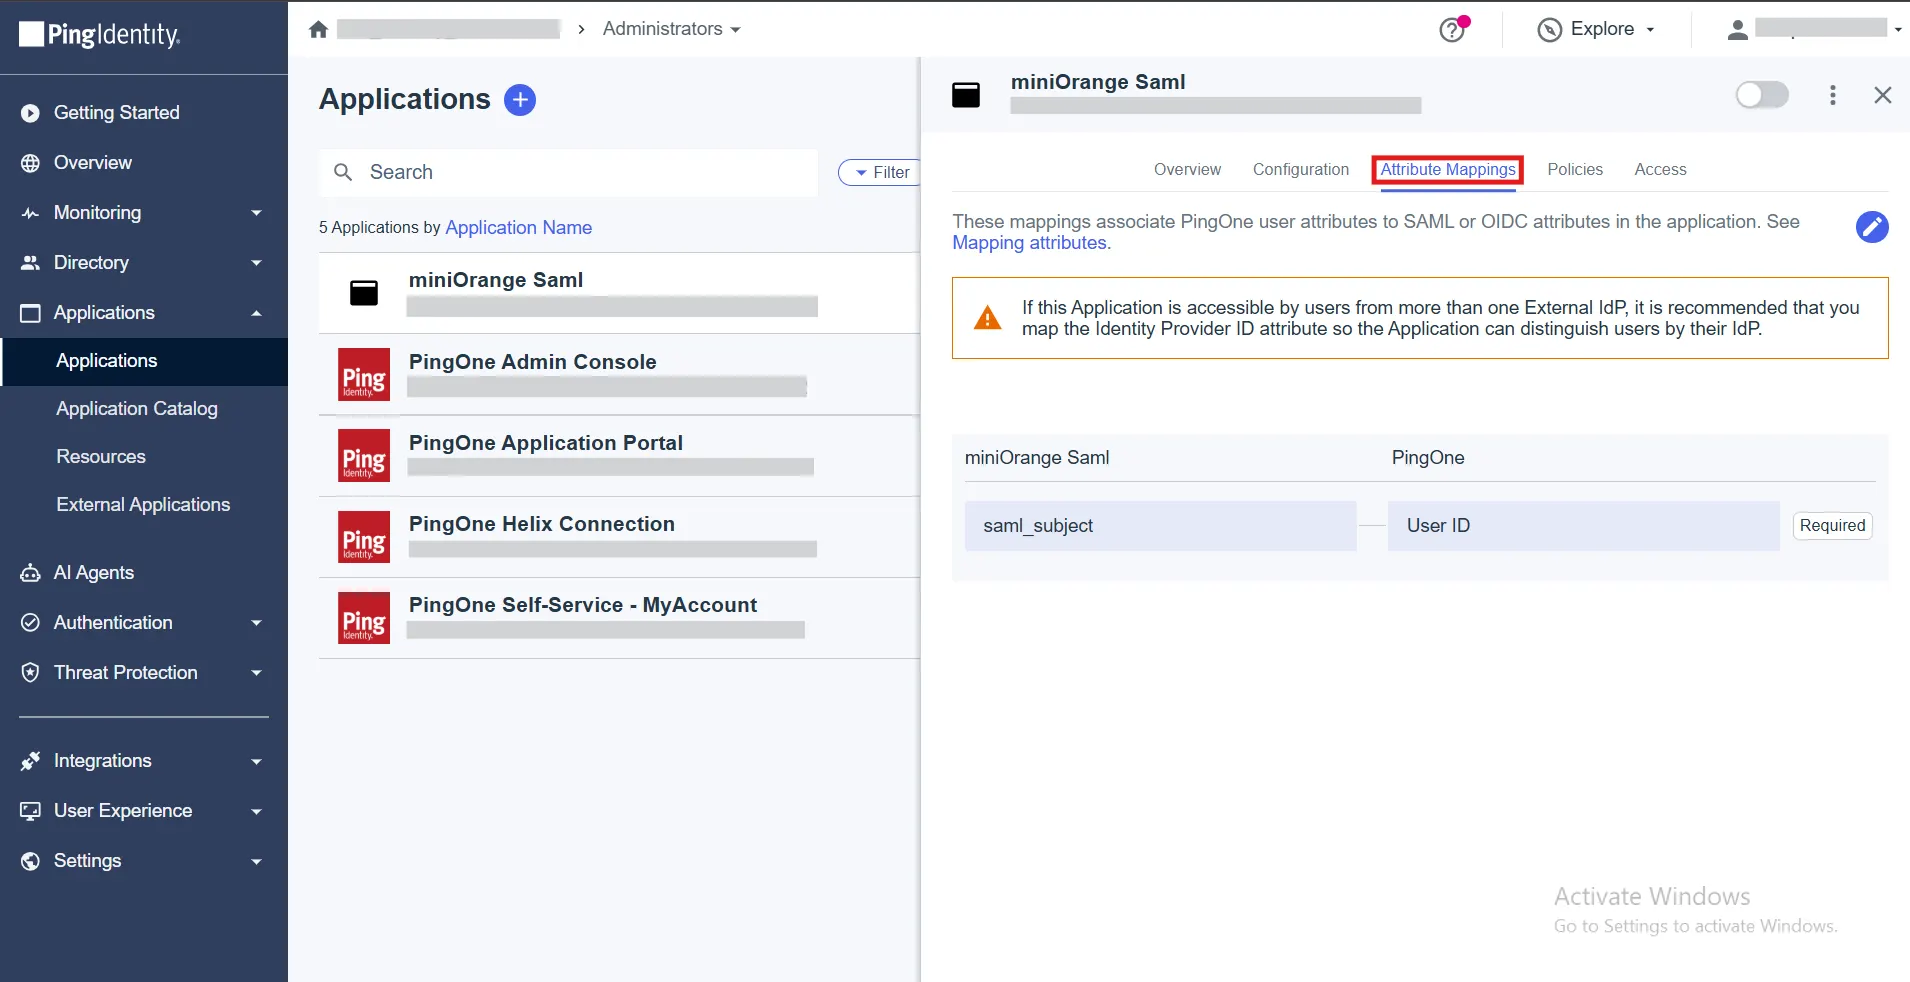Click the Threat Protection shield icon
The image size is (1910, 982).
pos(31,673)
